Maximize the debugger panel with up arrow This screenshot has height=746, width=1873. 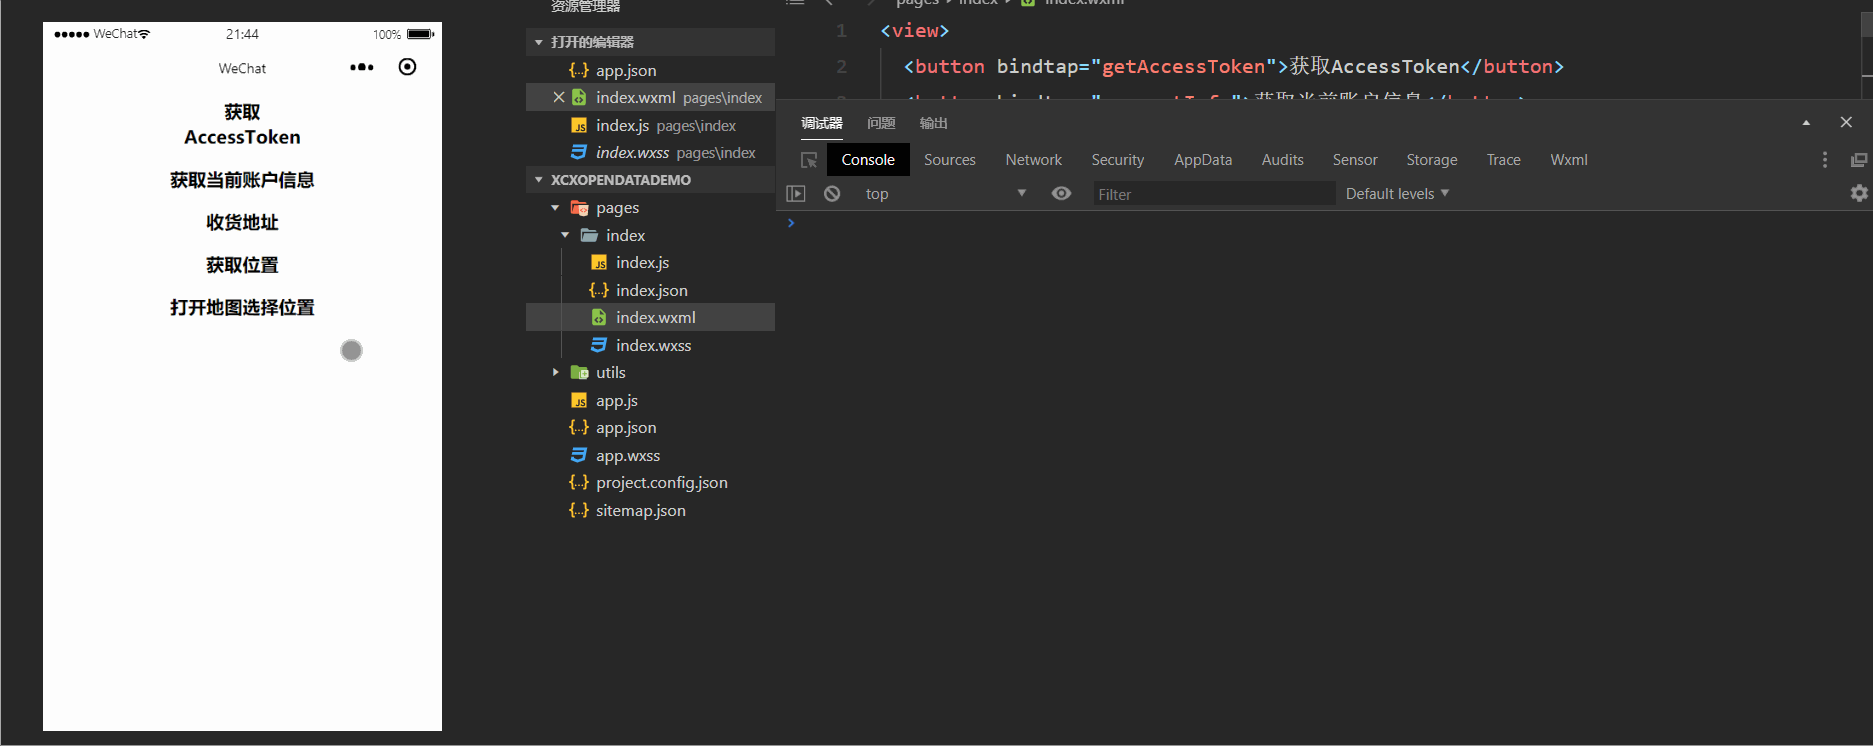1806,122
